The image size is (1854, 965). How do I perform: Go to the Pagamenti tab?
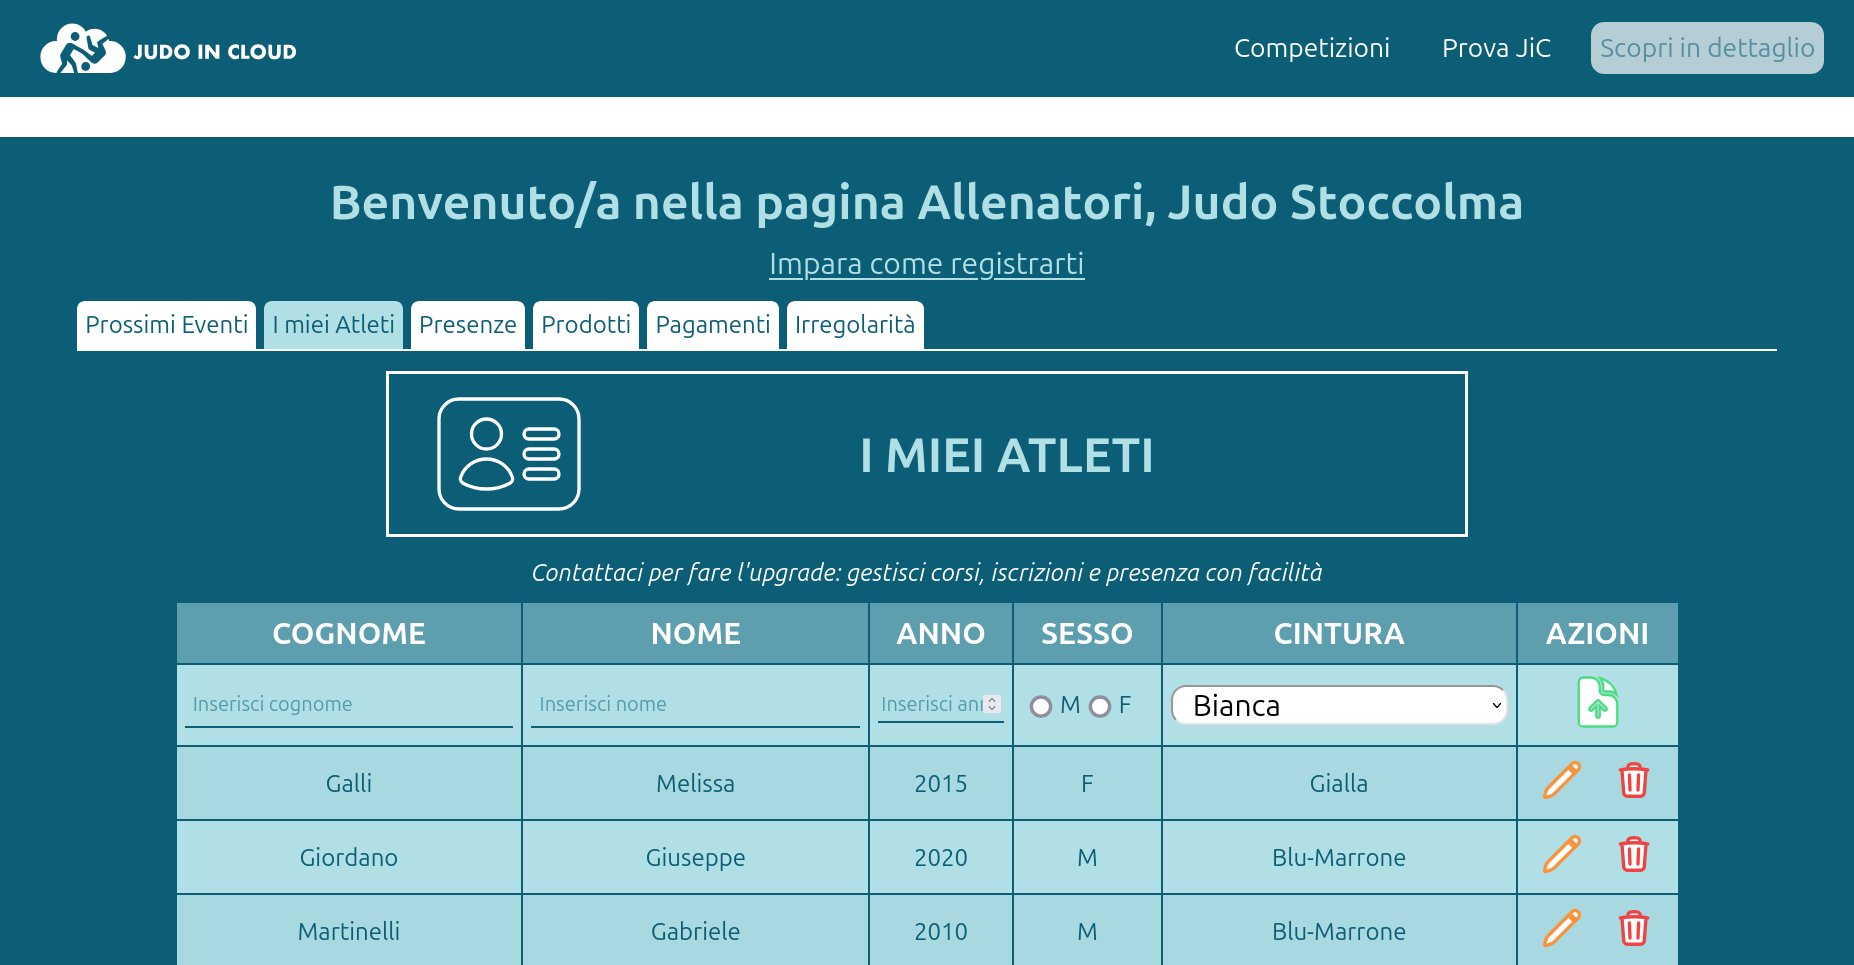tap(712, 325)
